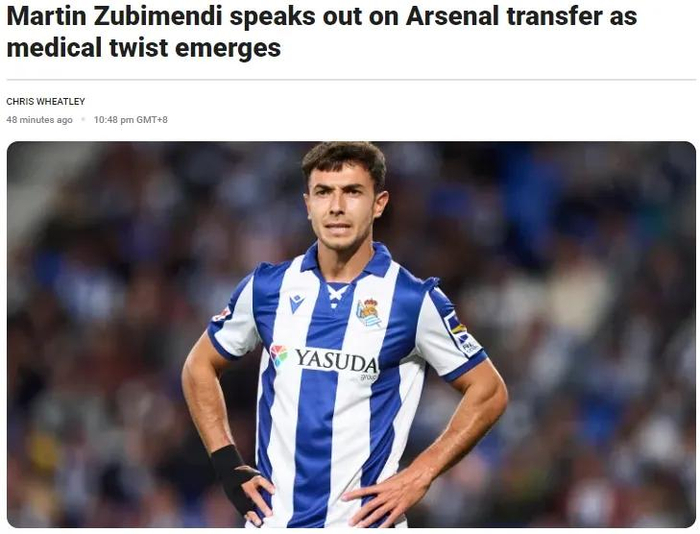Click the player's face in the photo
Image resolution: width=700 pixels, height=534 pixels.
[x=342, y=205]
